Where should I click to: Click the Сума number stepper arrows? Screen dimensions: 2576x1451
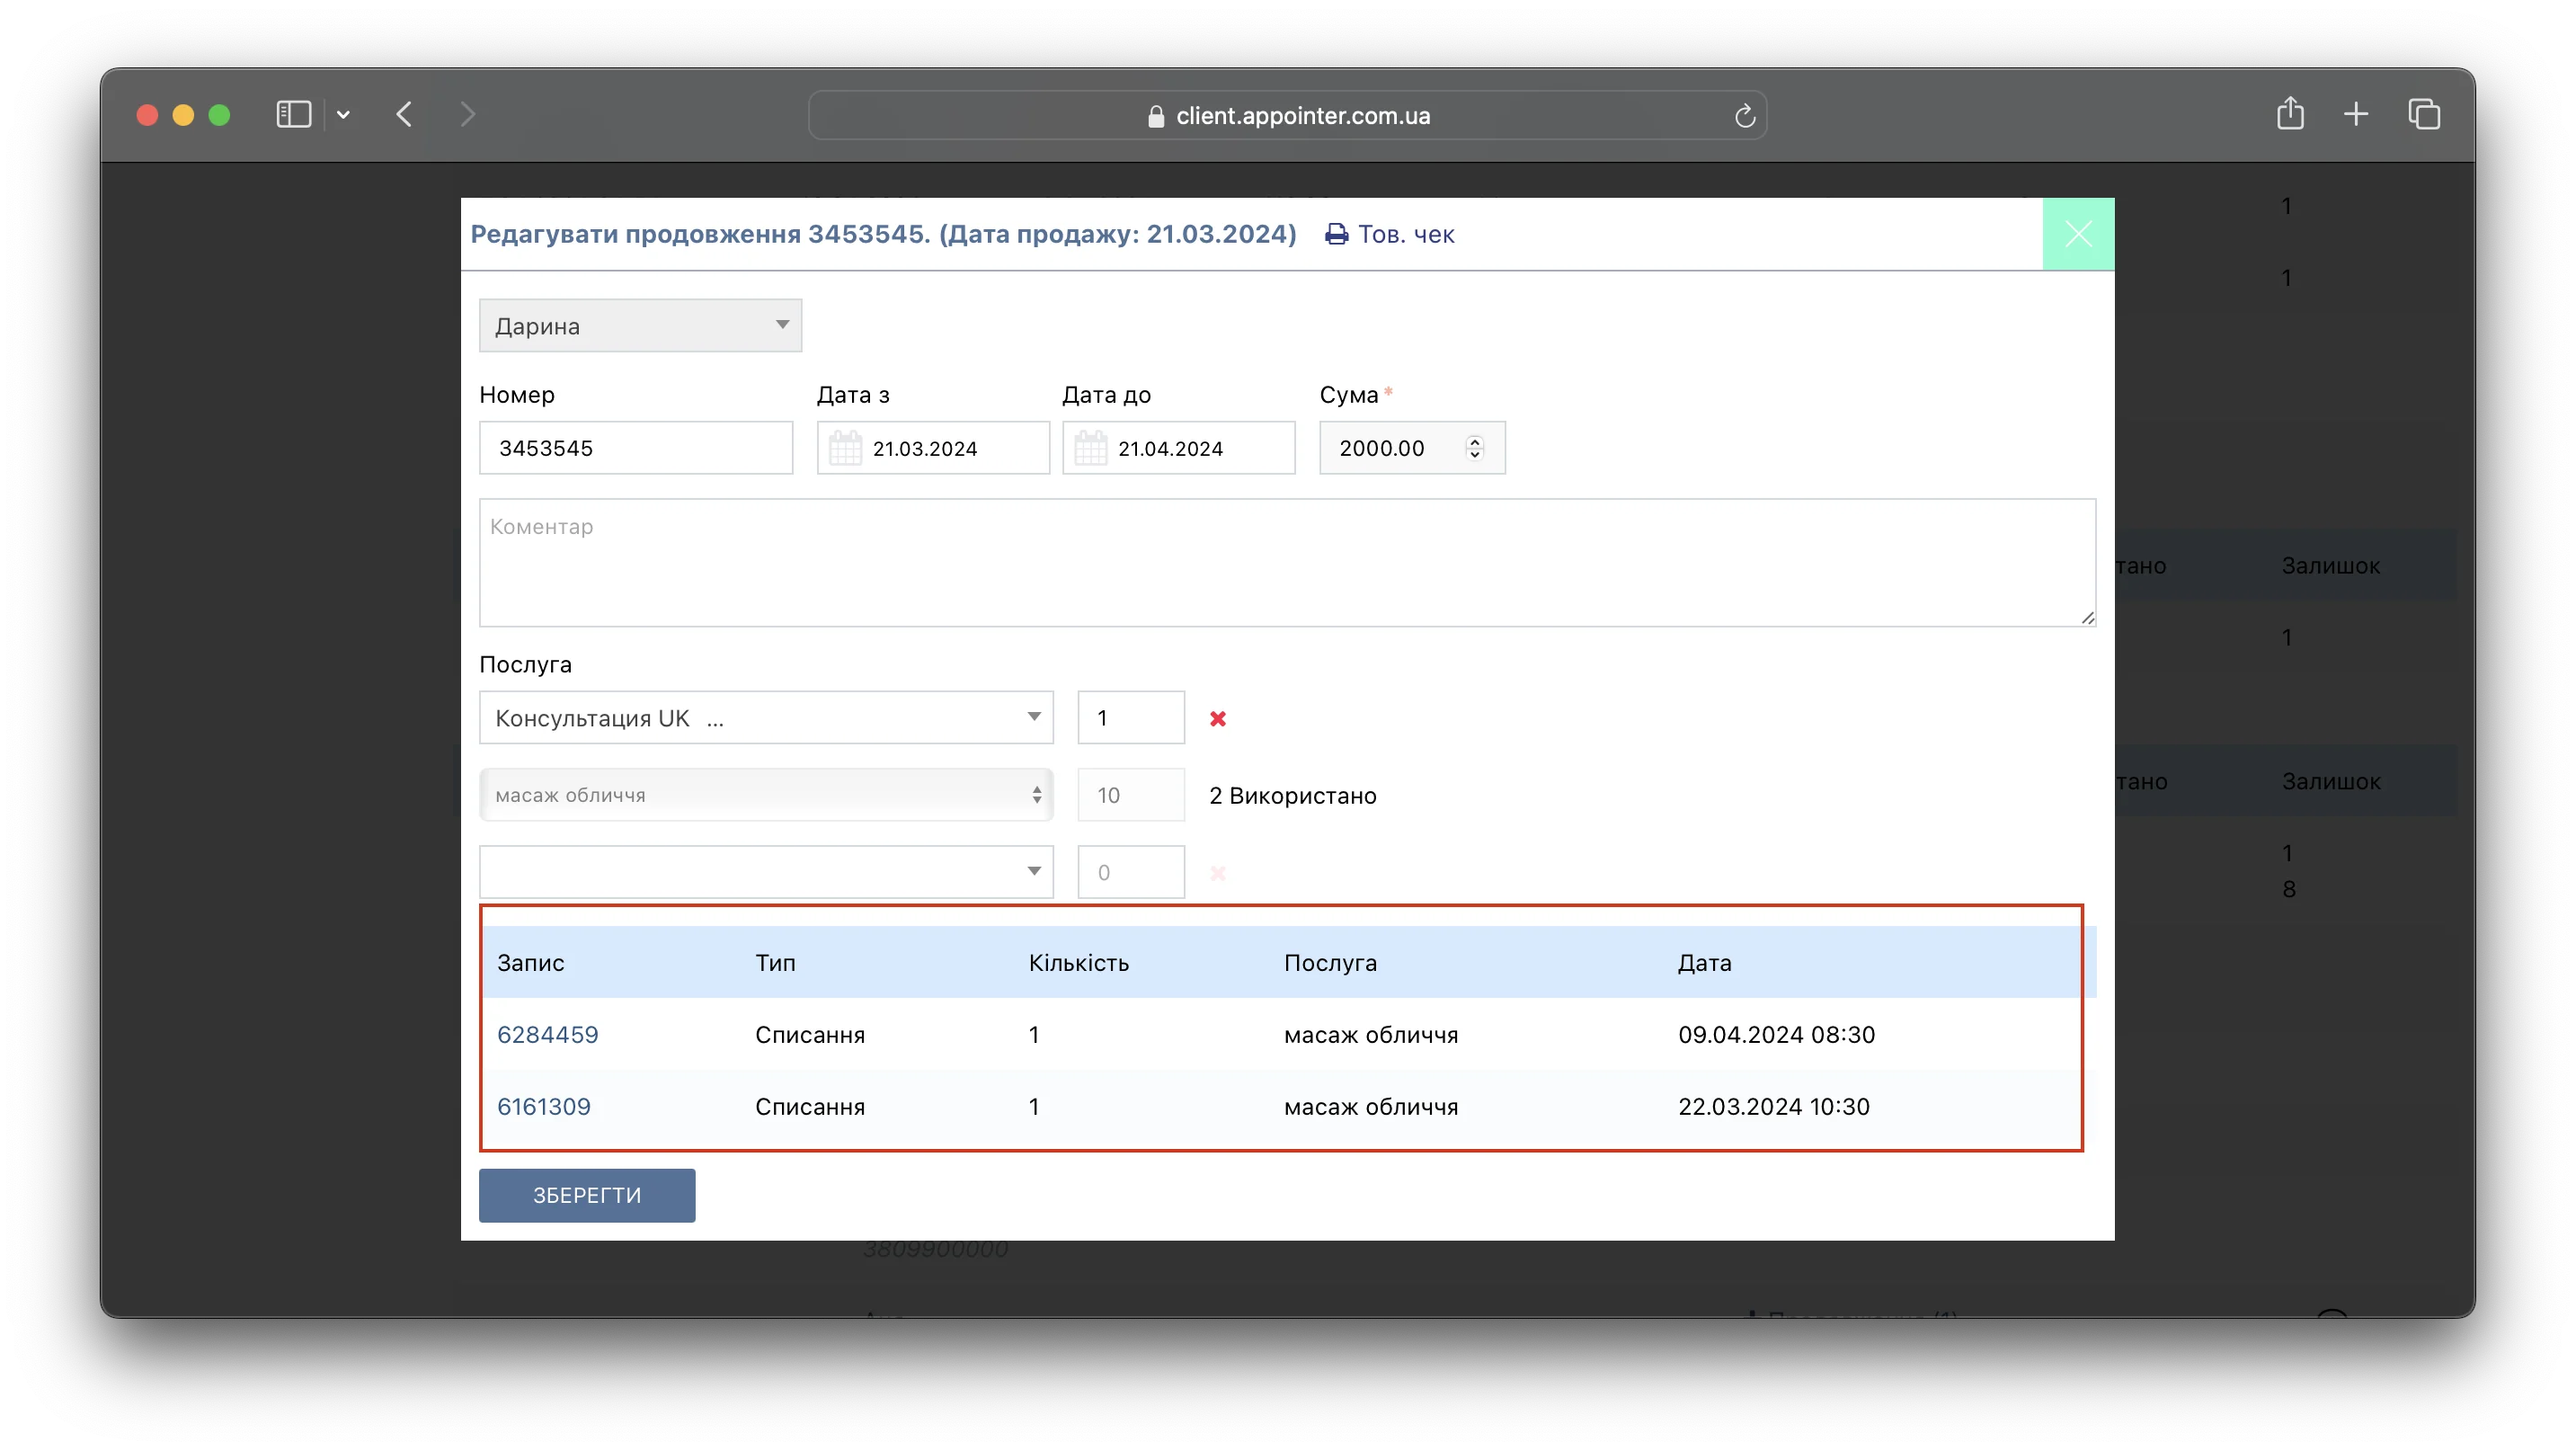1474,448
